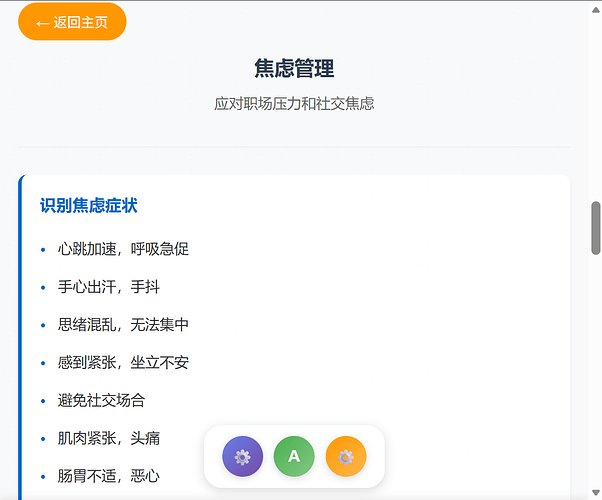Click the 返回主页 back button
Screen dimensions: 602x500
click(72, 22)
